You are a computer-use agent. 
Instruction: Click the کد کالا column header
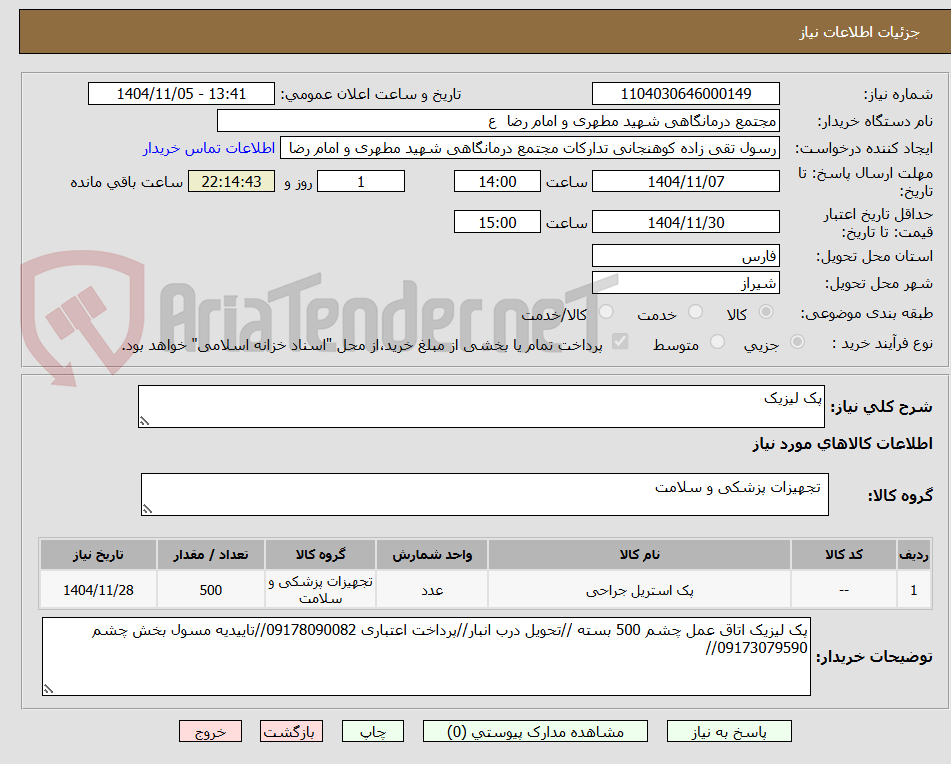click(x=844, y=555)
